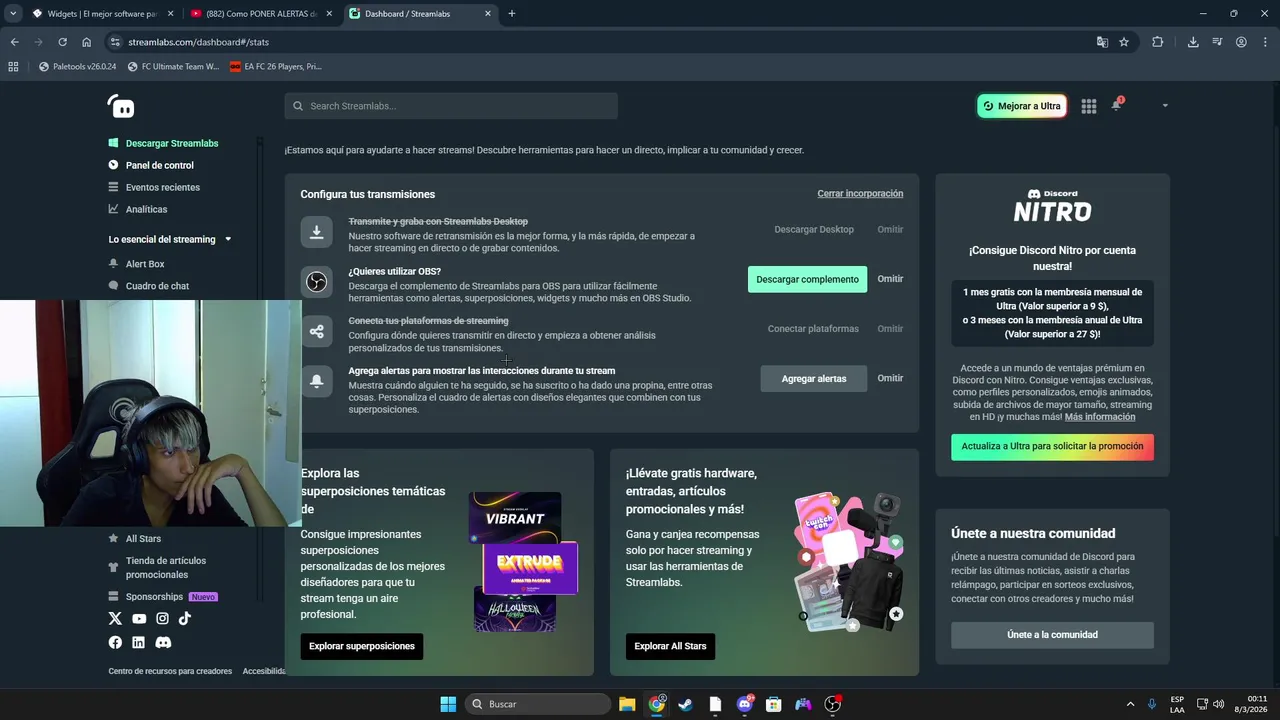The image size is (1280, 720).
Task: Switch to the Como PONER ALERTAS YouTube tab
Action: [262, 14]
